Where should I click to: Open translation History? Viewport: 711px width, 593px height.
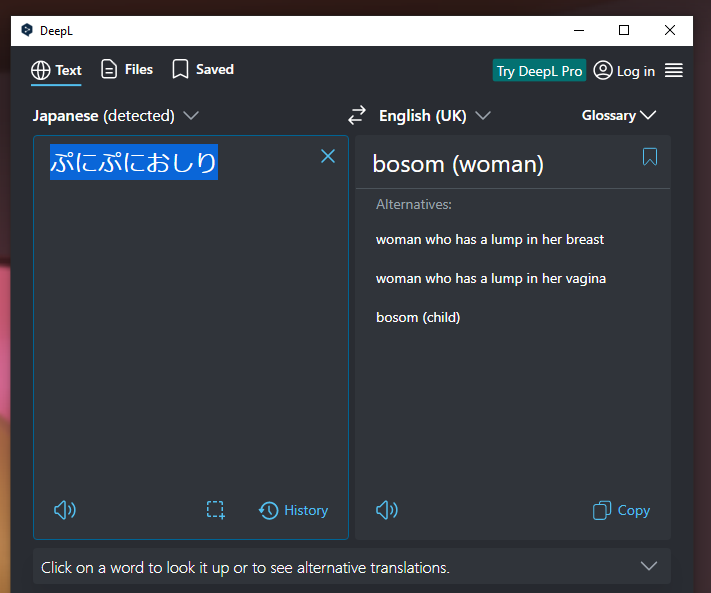[x=293, y=510]
